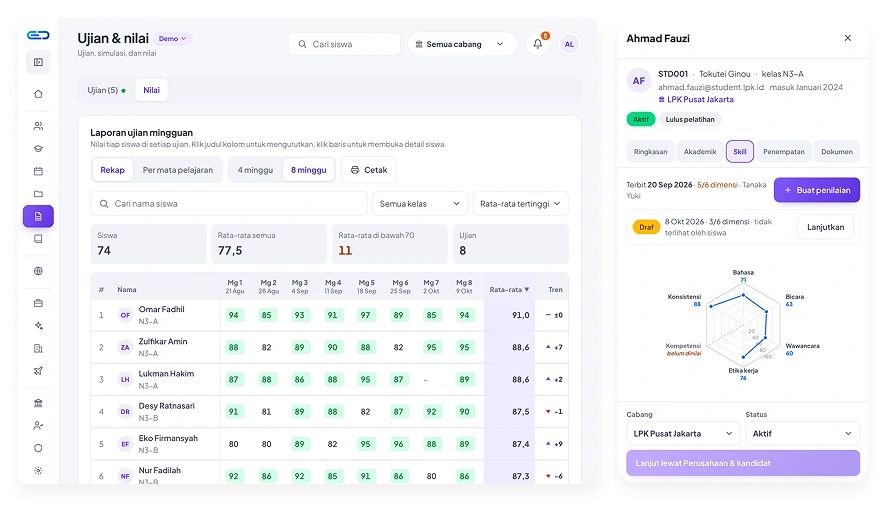Screen dimensions: 886x510
Task: Click Lanjut lewat Perusahaan & kandidat button
Action: [743, 463]
